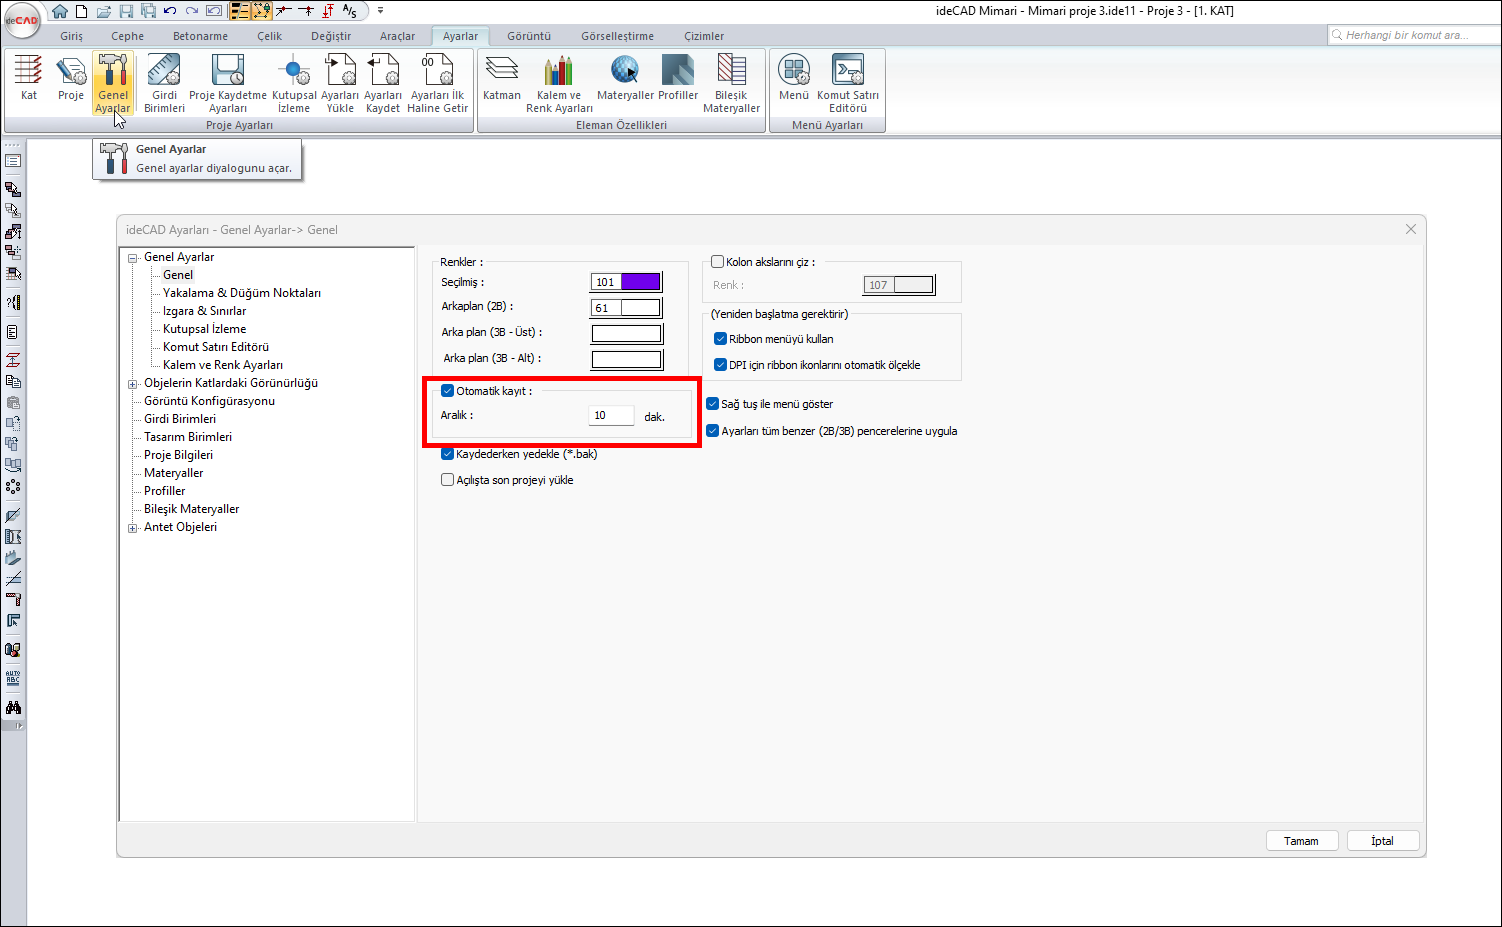Click the Open folder icon in quick access toolbar
Screen dimensions: 1502x927
click(x=103, y=11)
